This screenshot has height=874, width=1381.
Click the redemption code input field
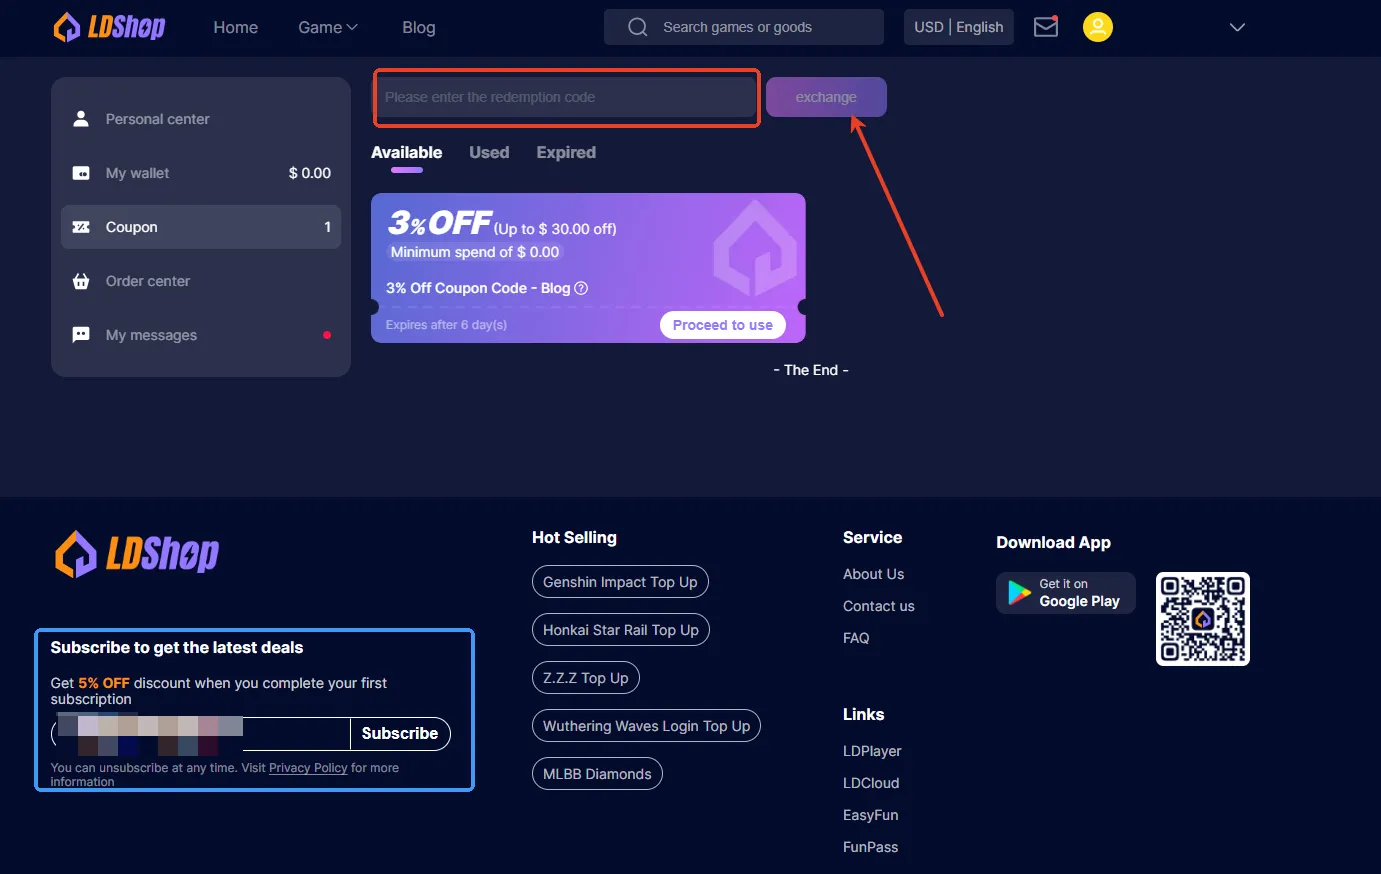[566, 97]
